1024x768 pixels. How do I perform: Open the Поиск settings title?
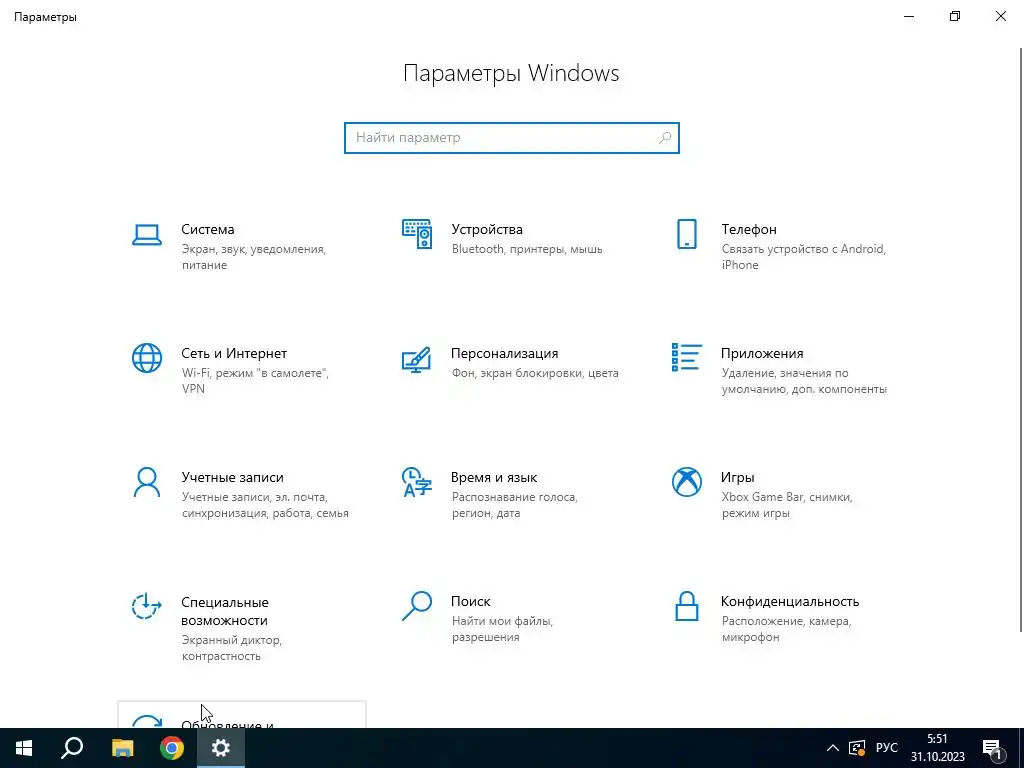point(470,601)
